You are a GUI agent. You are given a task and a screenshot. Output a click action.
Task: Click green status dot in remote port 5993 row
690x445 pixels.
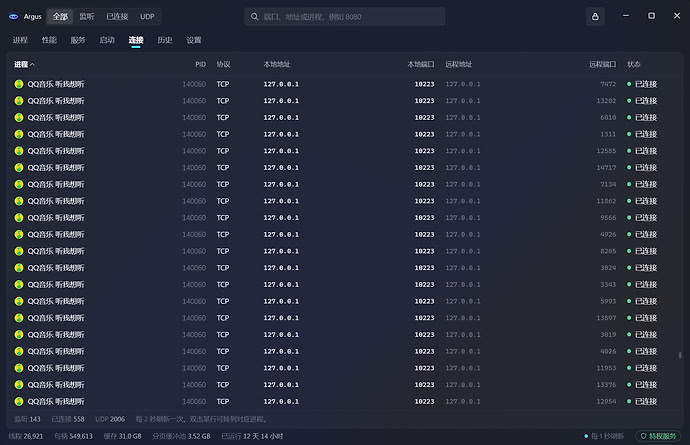pyautogui.click(x=629, y=302)
